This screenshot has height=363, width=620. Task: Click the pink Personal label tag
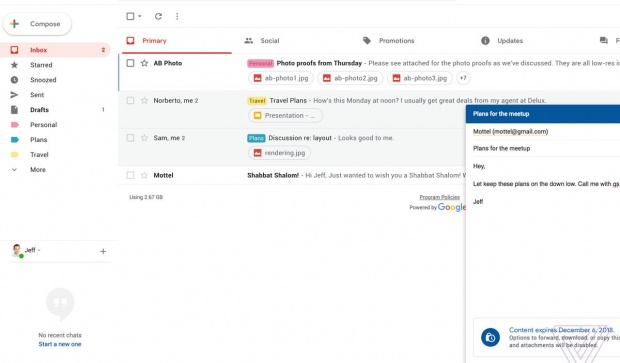tap(260, 63)
